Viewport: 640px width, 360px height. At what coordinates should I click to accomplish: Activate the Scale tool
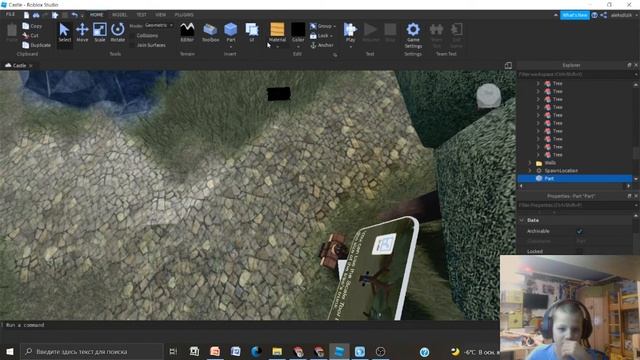(100, 32)
